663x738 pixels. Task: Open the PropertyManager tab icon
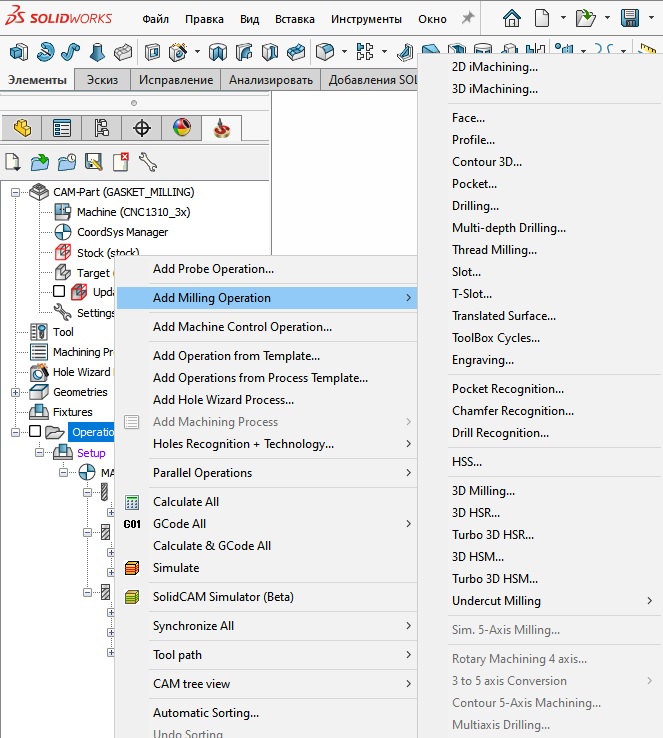(62, 128)
